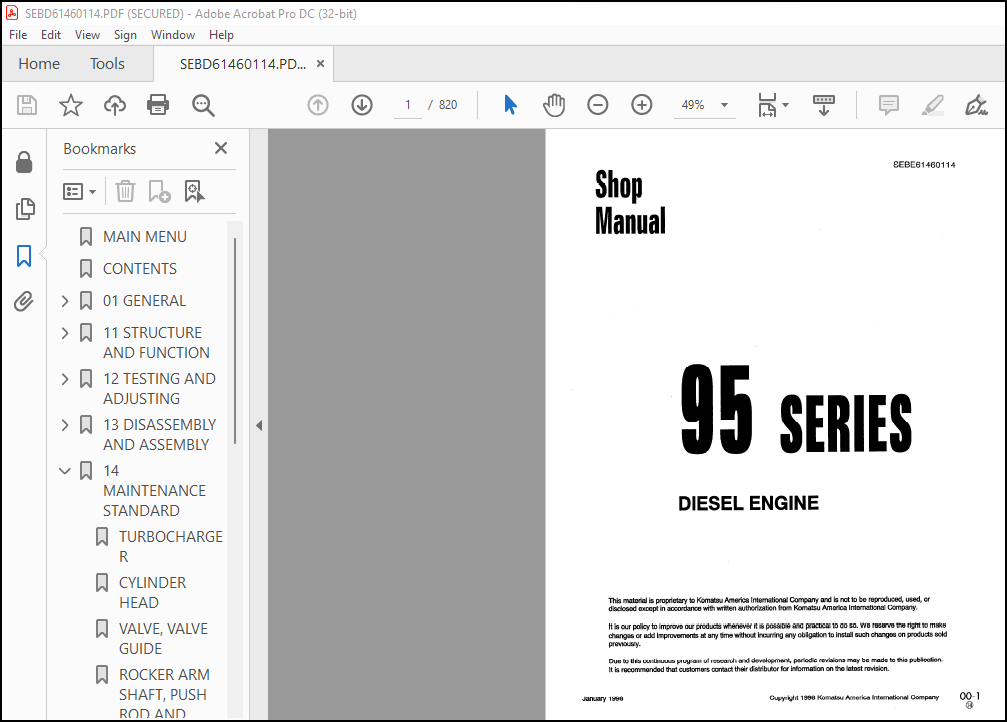Expand the 01 GENERAL bookmark
This screenshot has height=722, width=1007.
click(x=65, y=301)
